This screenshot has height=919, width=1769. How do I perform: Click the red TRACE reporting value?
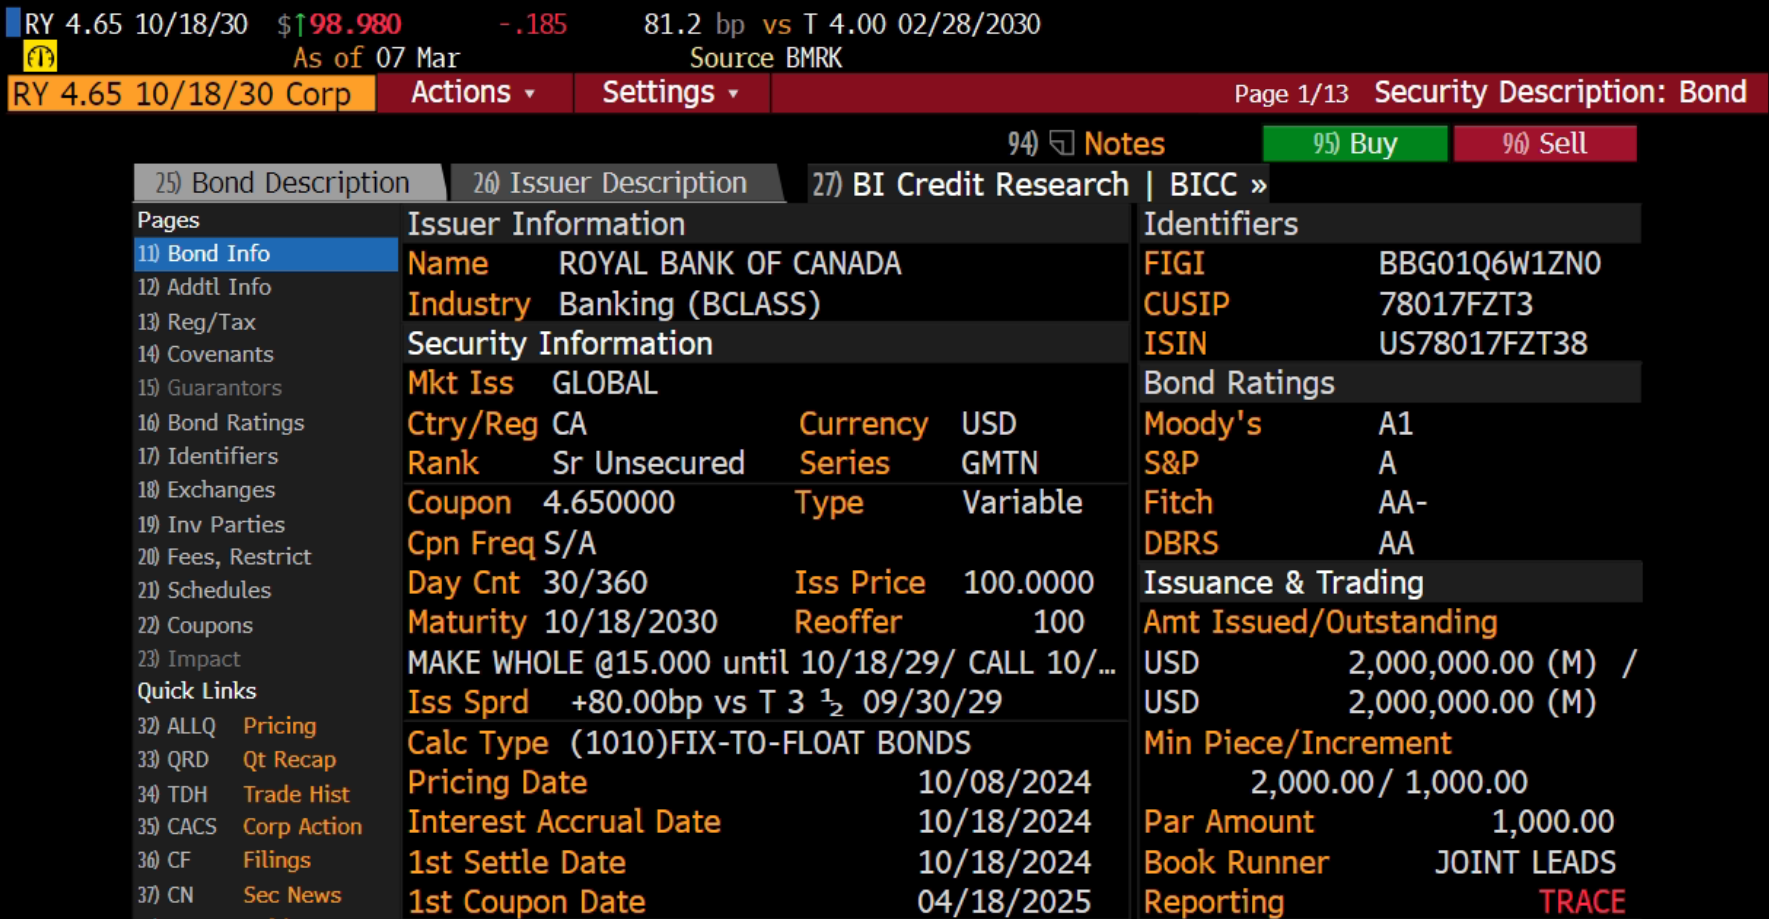click(x=1582, y=902)
